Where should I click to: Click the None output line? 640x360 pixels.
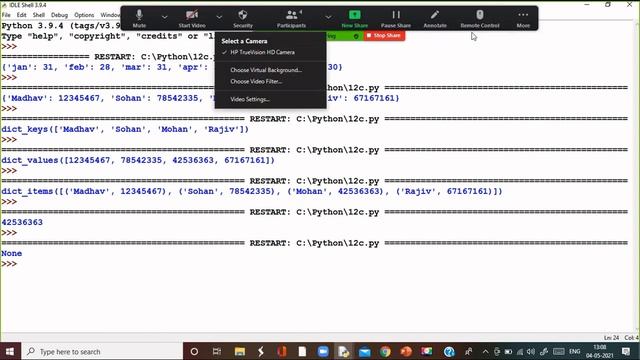coord(11,253)
